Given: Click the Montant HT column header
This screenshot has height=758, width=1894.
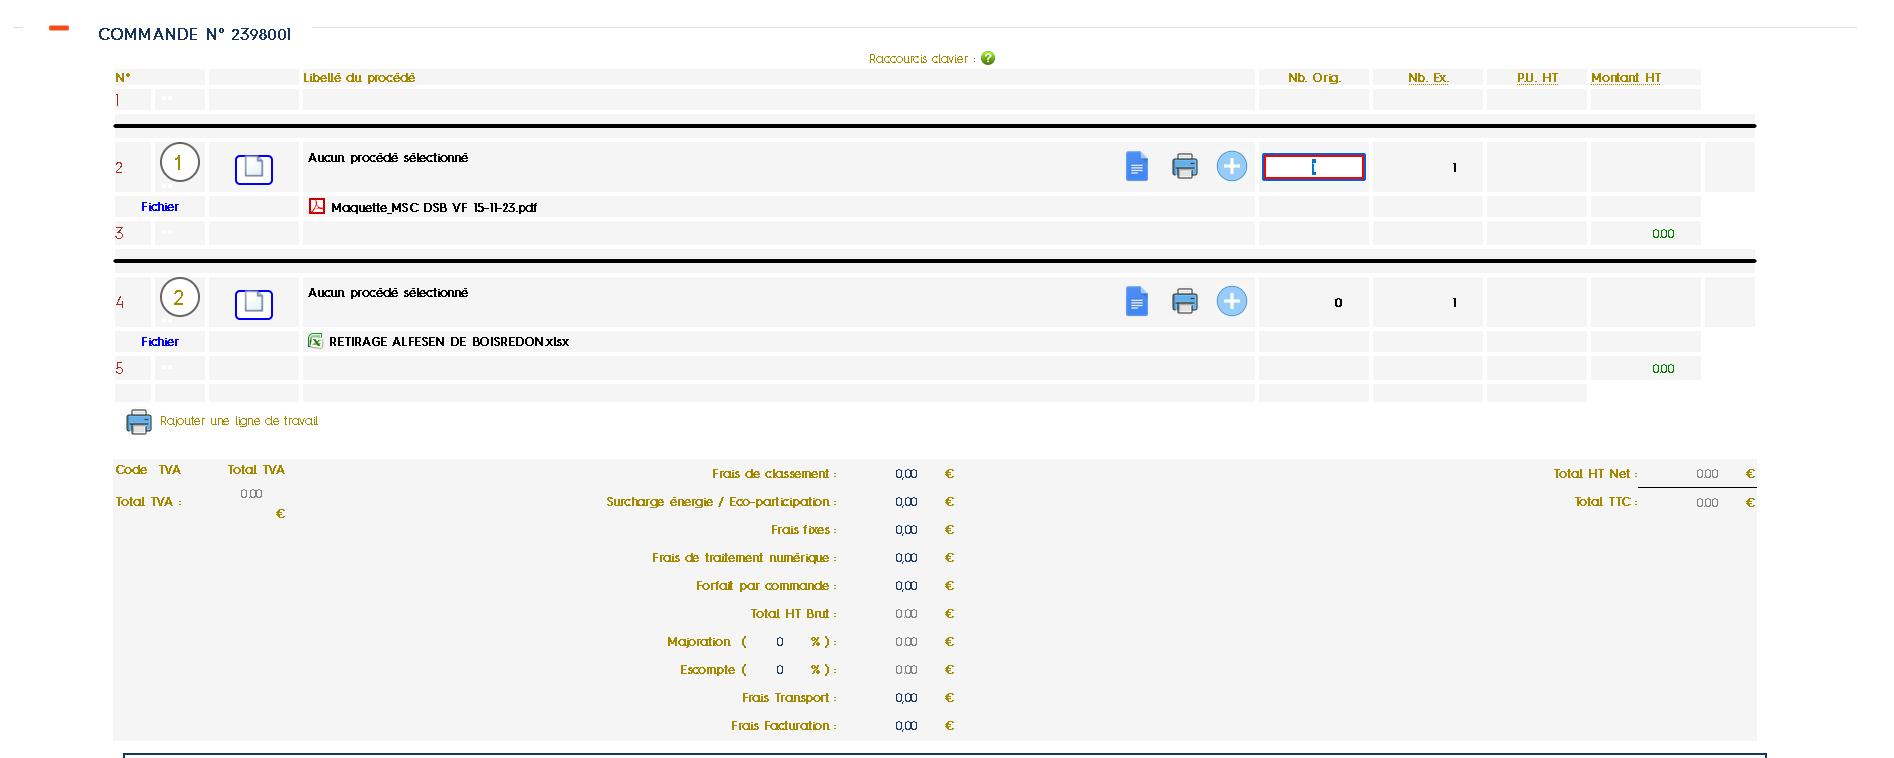Looking at the screenshot, I should click(1625, 78).
